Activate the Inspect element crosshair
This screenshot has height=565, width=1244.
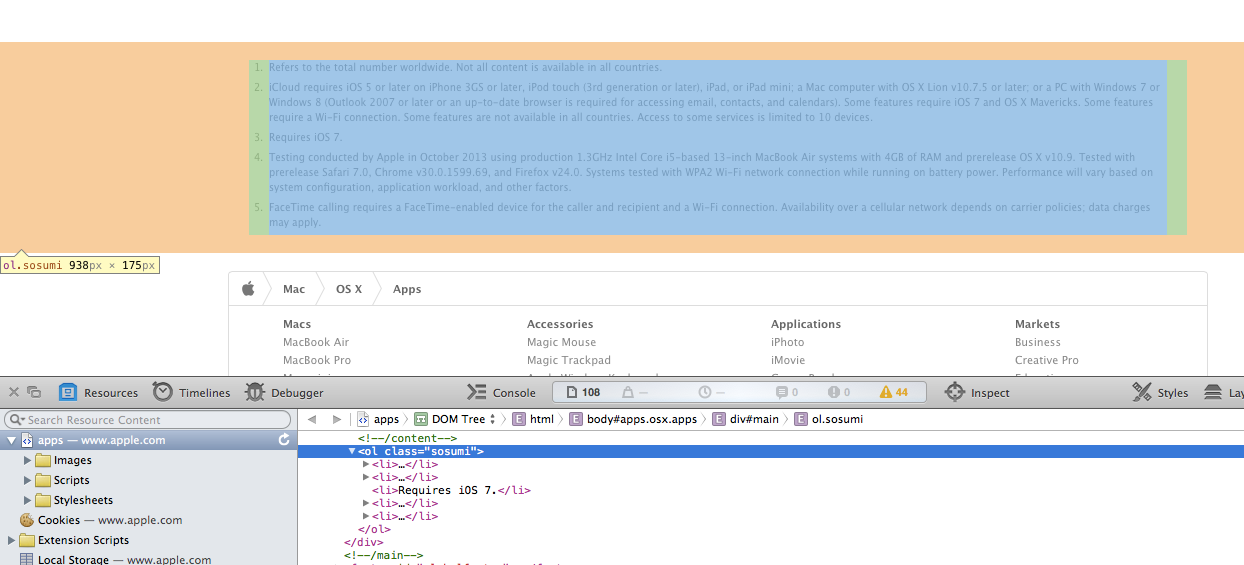point(977,393)
